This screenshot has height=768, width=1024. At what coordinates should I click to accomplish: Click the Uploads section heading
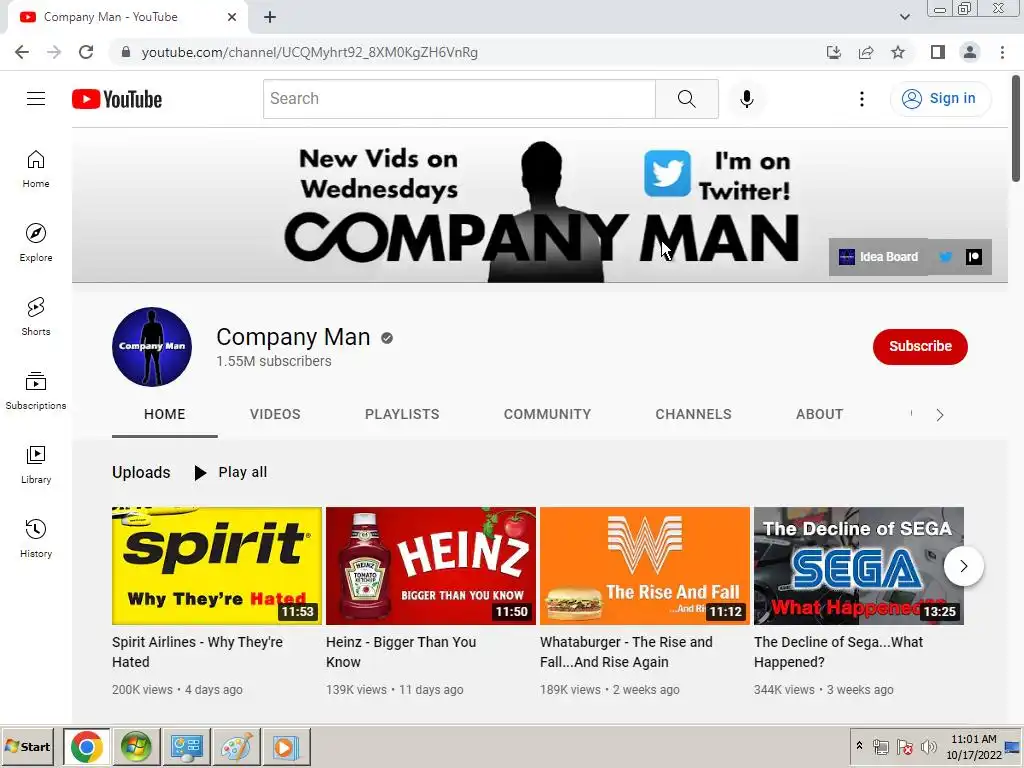click(141, 472)
